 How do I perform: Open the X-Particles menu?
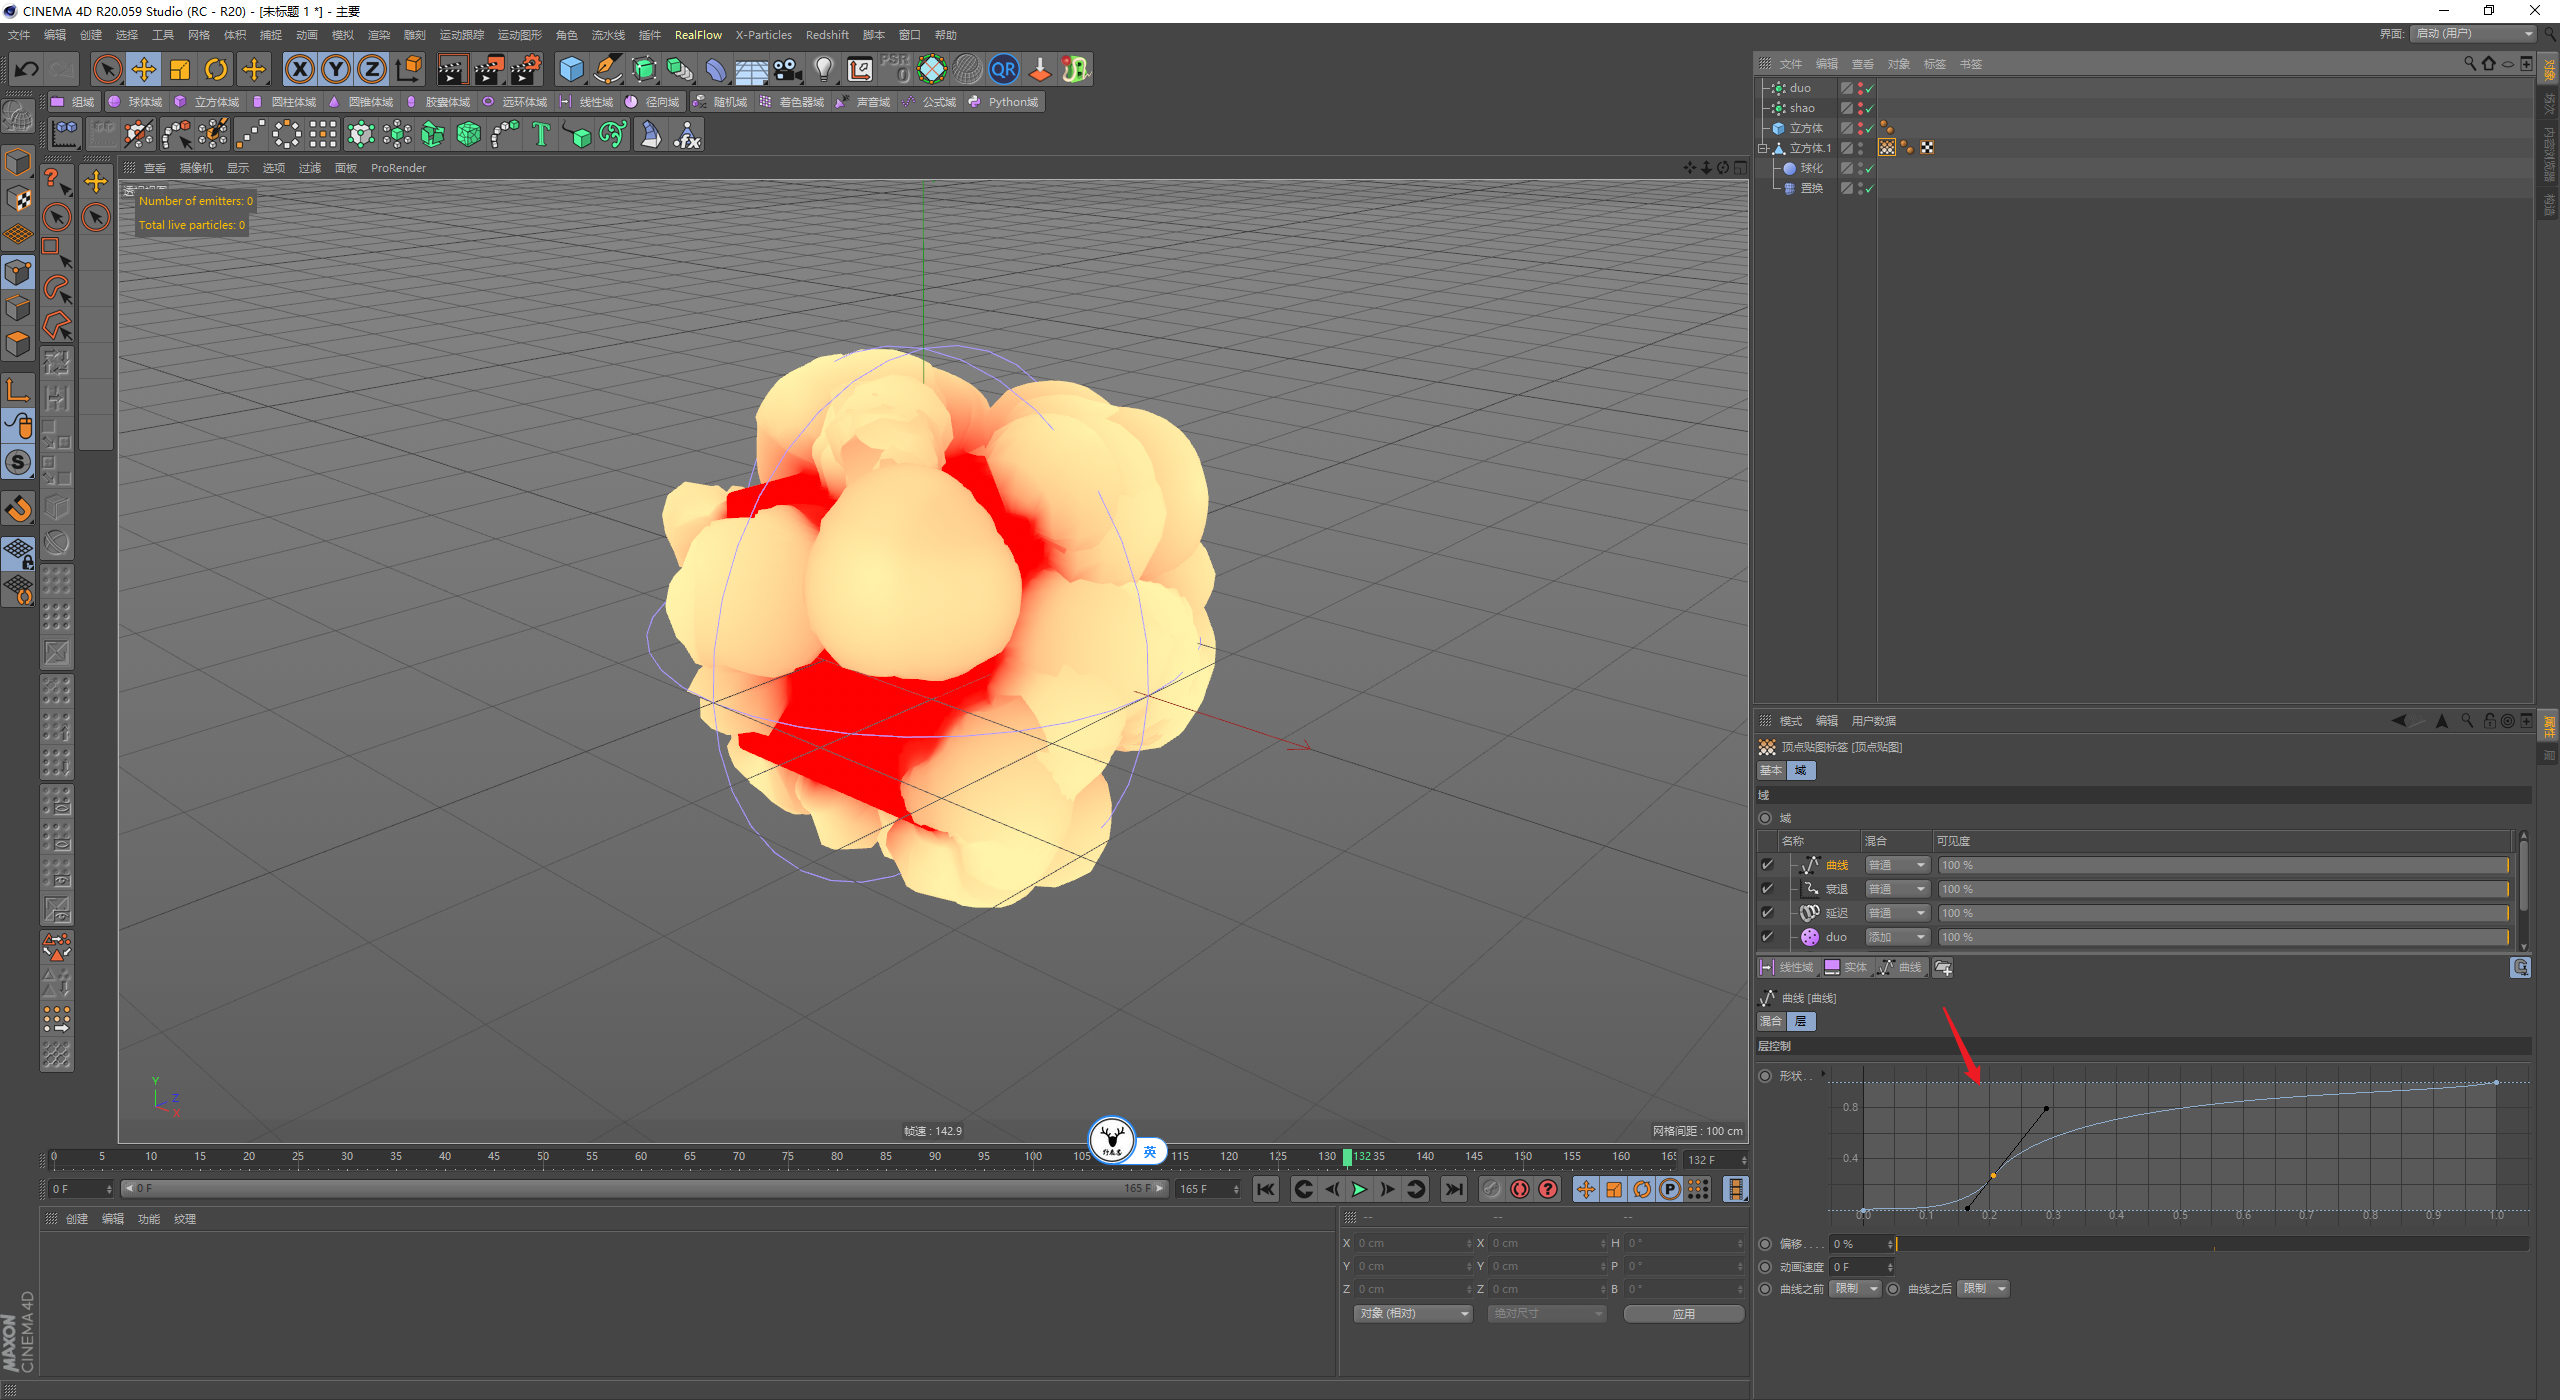pos(764,35)
